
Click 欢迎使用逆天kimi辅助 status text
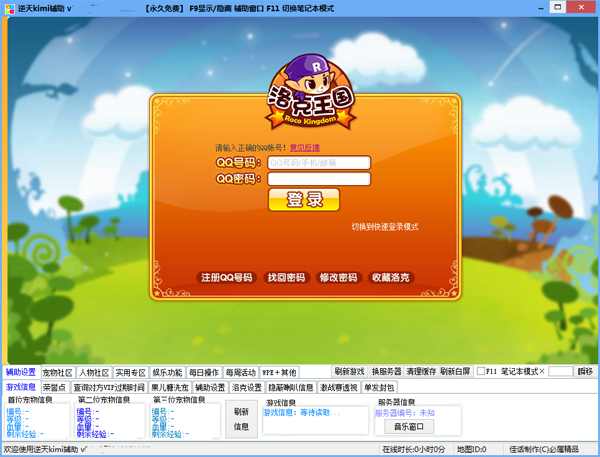point(45,449)
